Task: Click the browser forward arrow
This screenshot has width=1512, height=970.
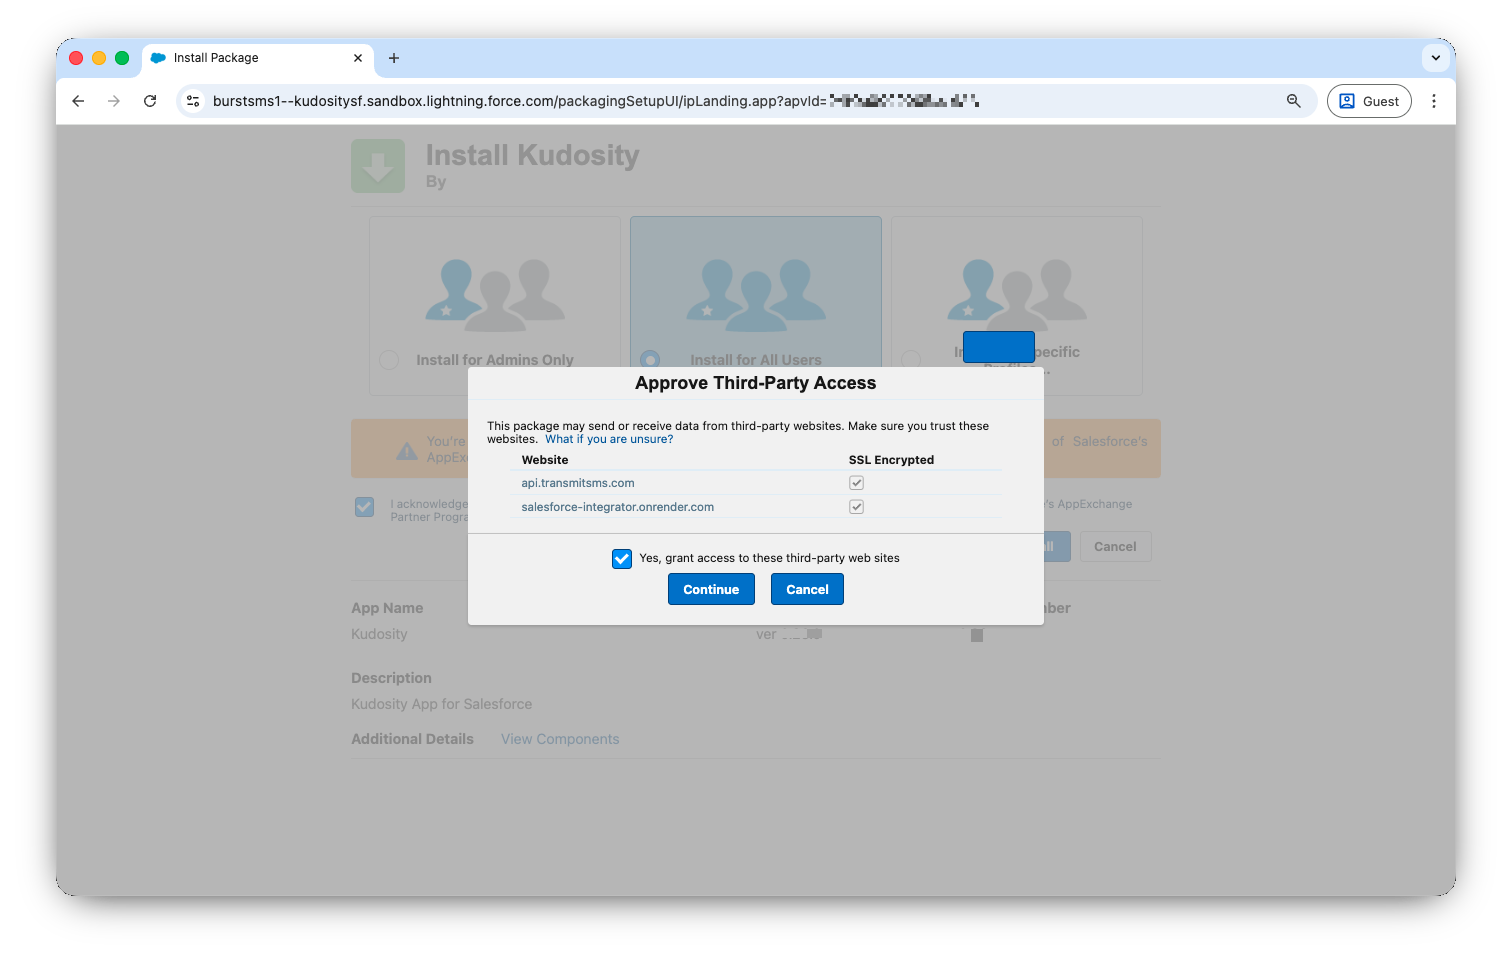Action: tap(114, 101)
